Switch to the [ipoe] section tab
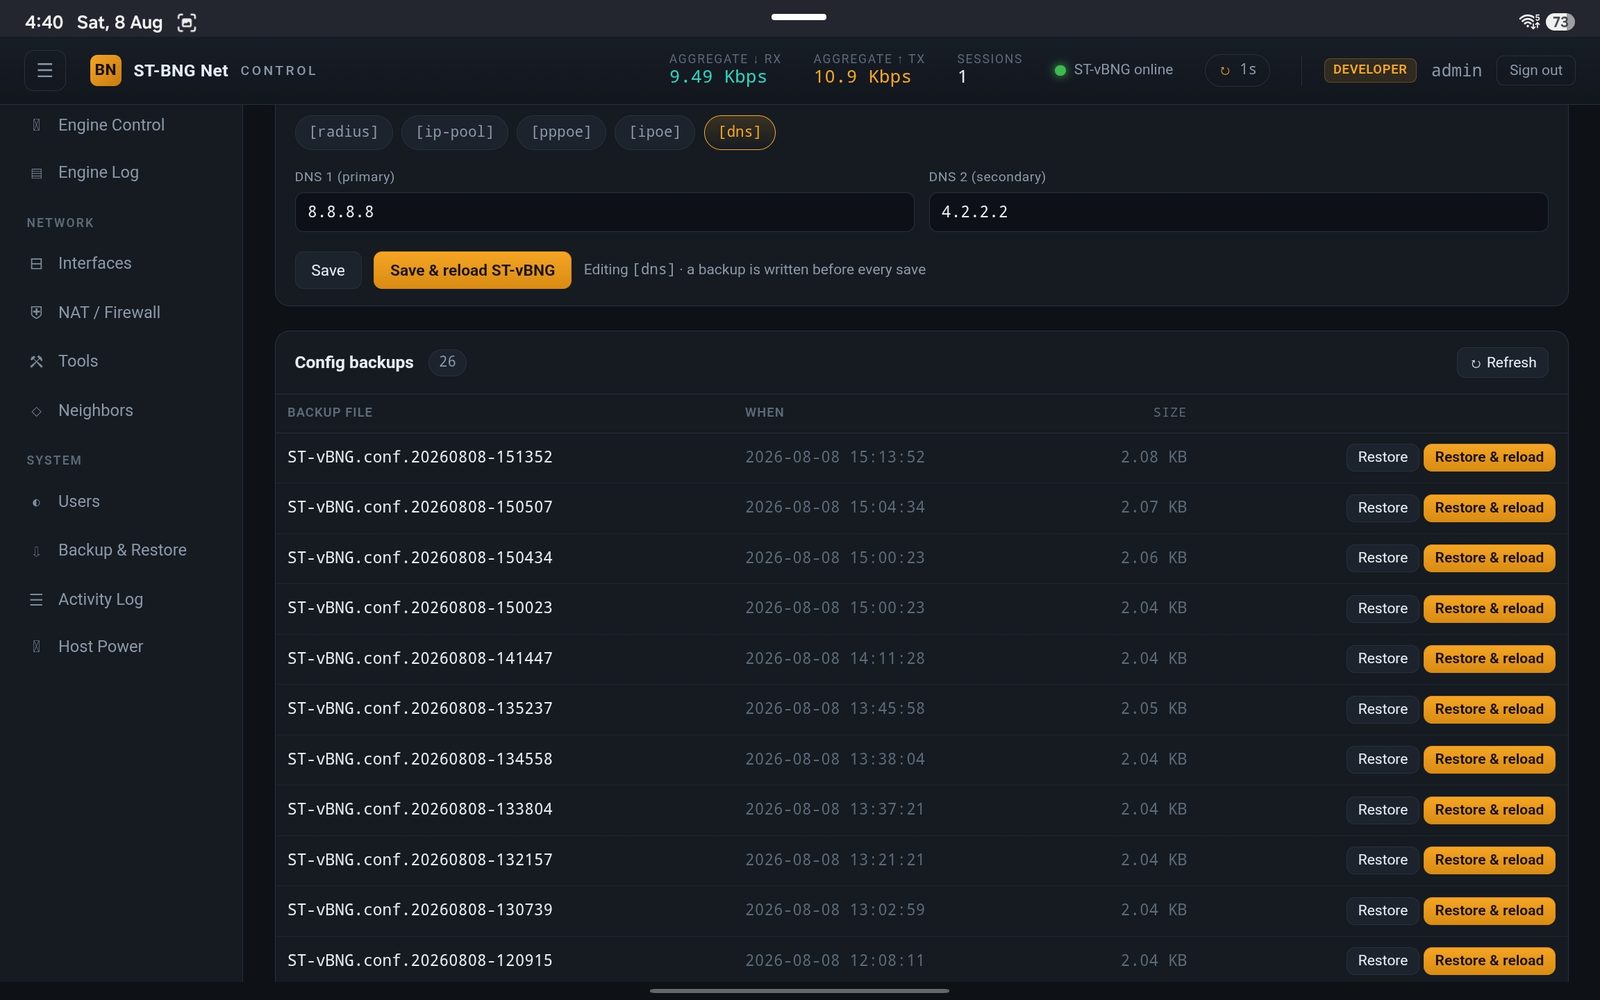1600x1000 pixels. tap(655, 132)
